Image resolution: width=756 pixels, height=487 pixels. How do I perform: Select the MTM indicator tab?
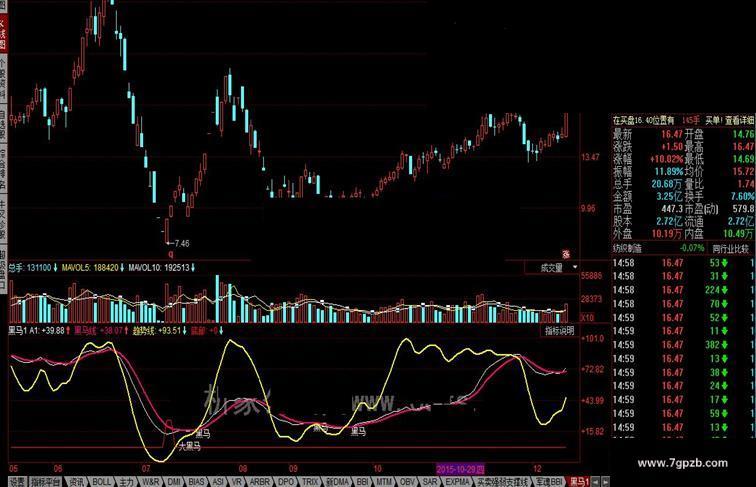tap(384, 481)
